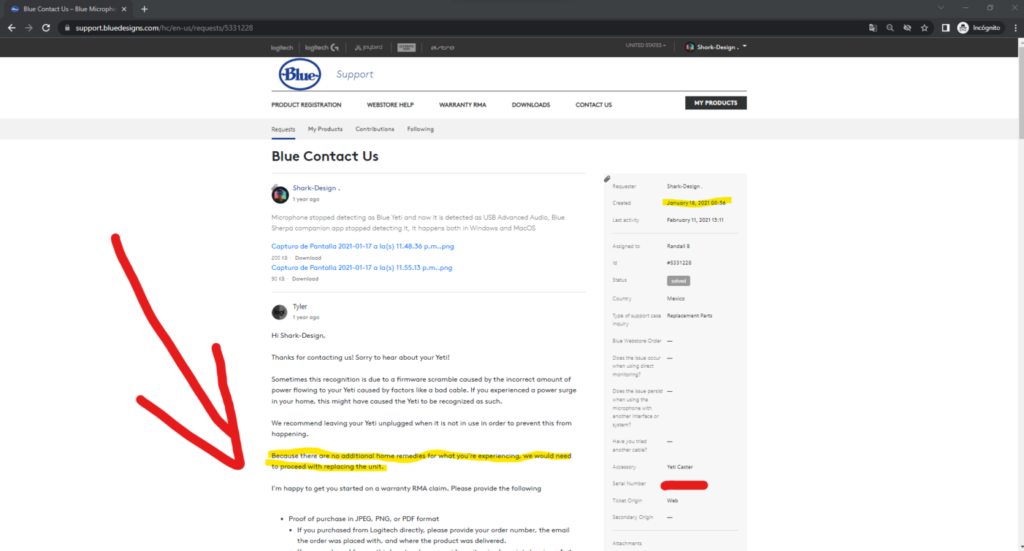Click the Blue Contact Us page heading

pos(325,157)
